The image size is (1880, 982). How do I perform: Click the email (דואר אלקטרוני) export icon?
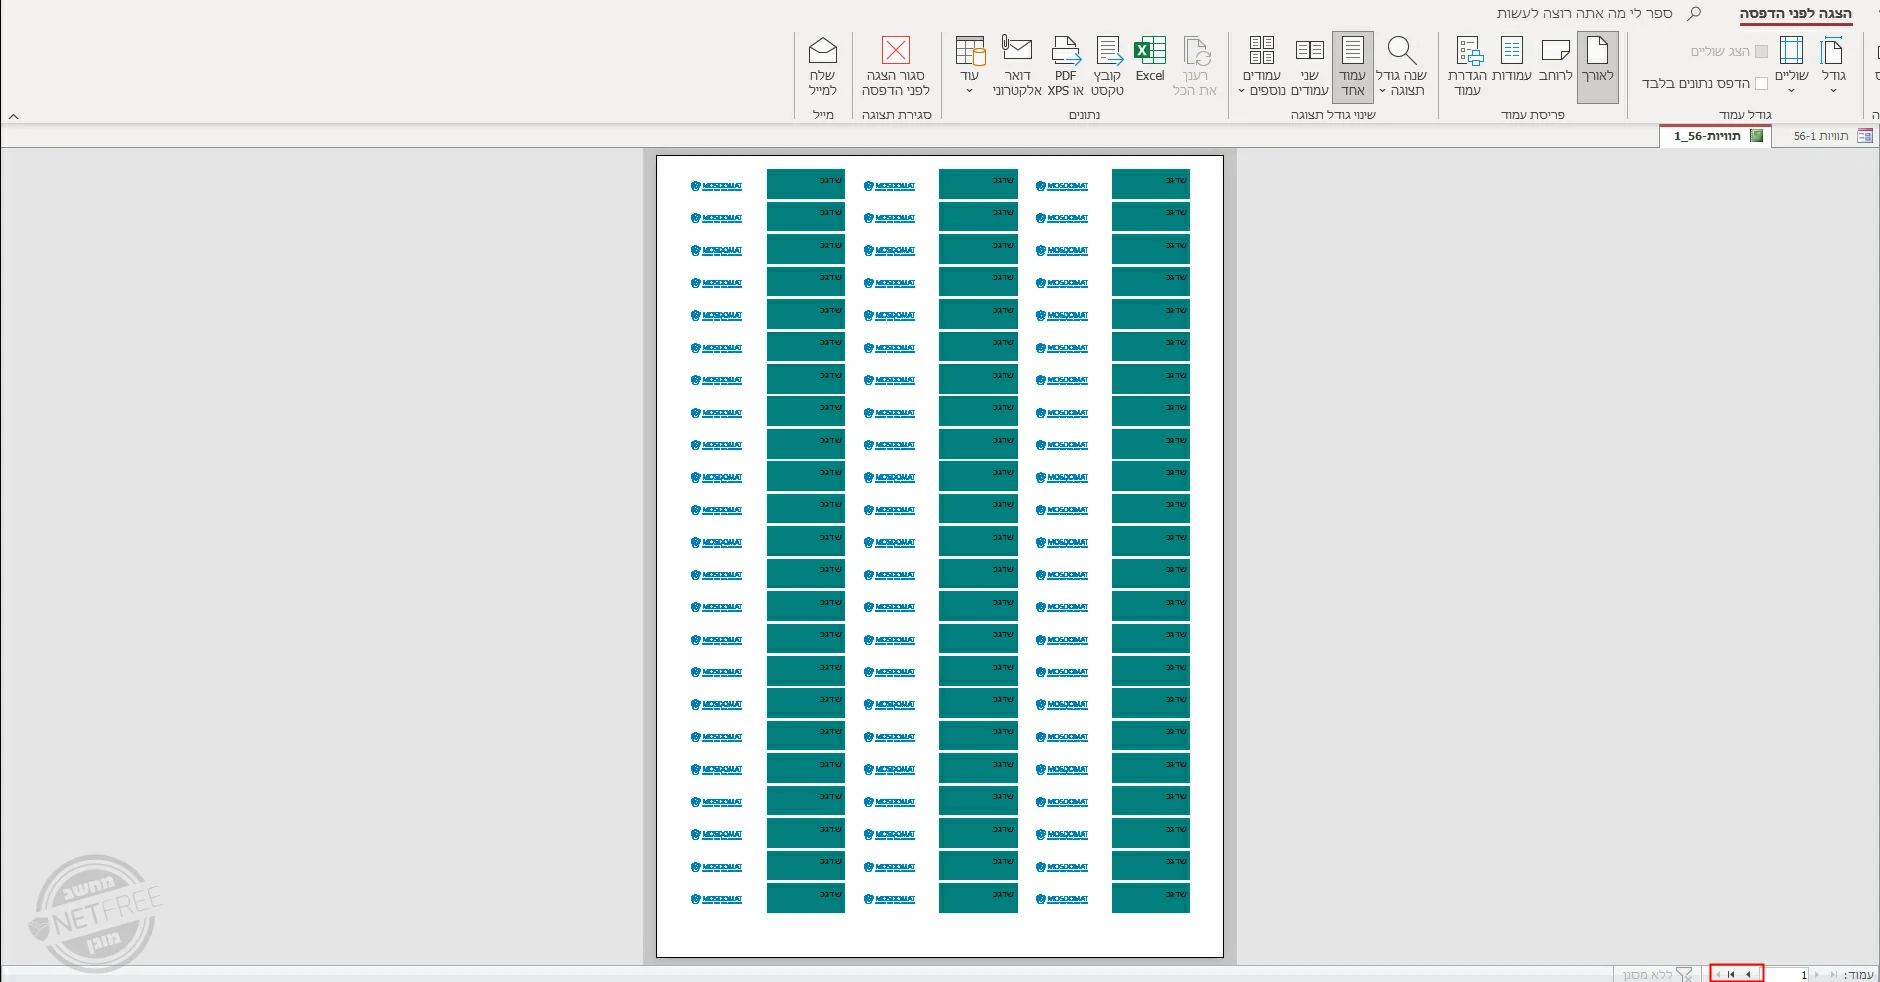pyautogui.click(x=1017, y=66)
